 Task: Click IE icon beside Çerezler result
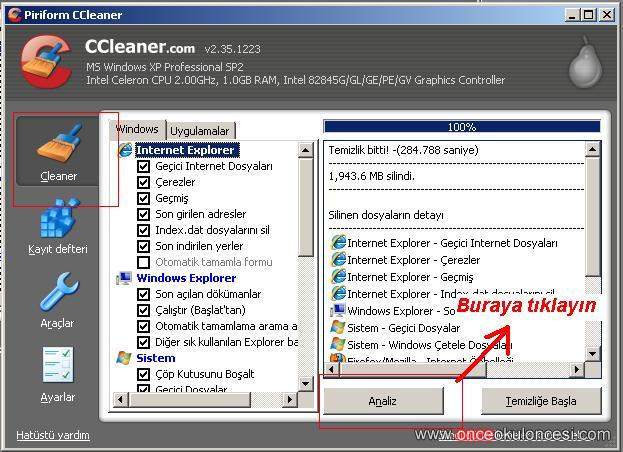click(338, 259)
